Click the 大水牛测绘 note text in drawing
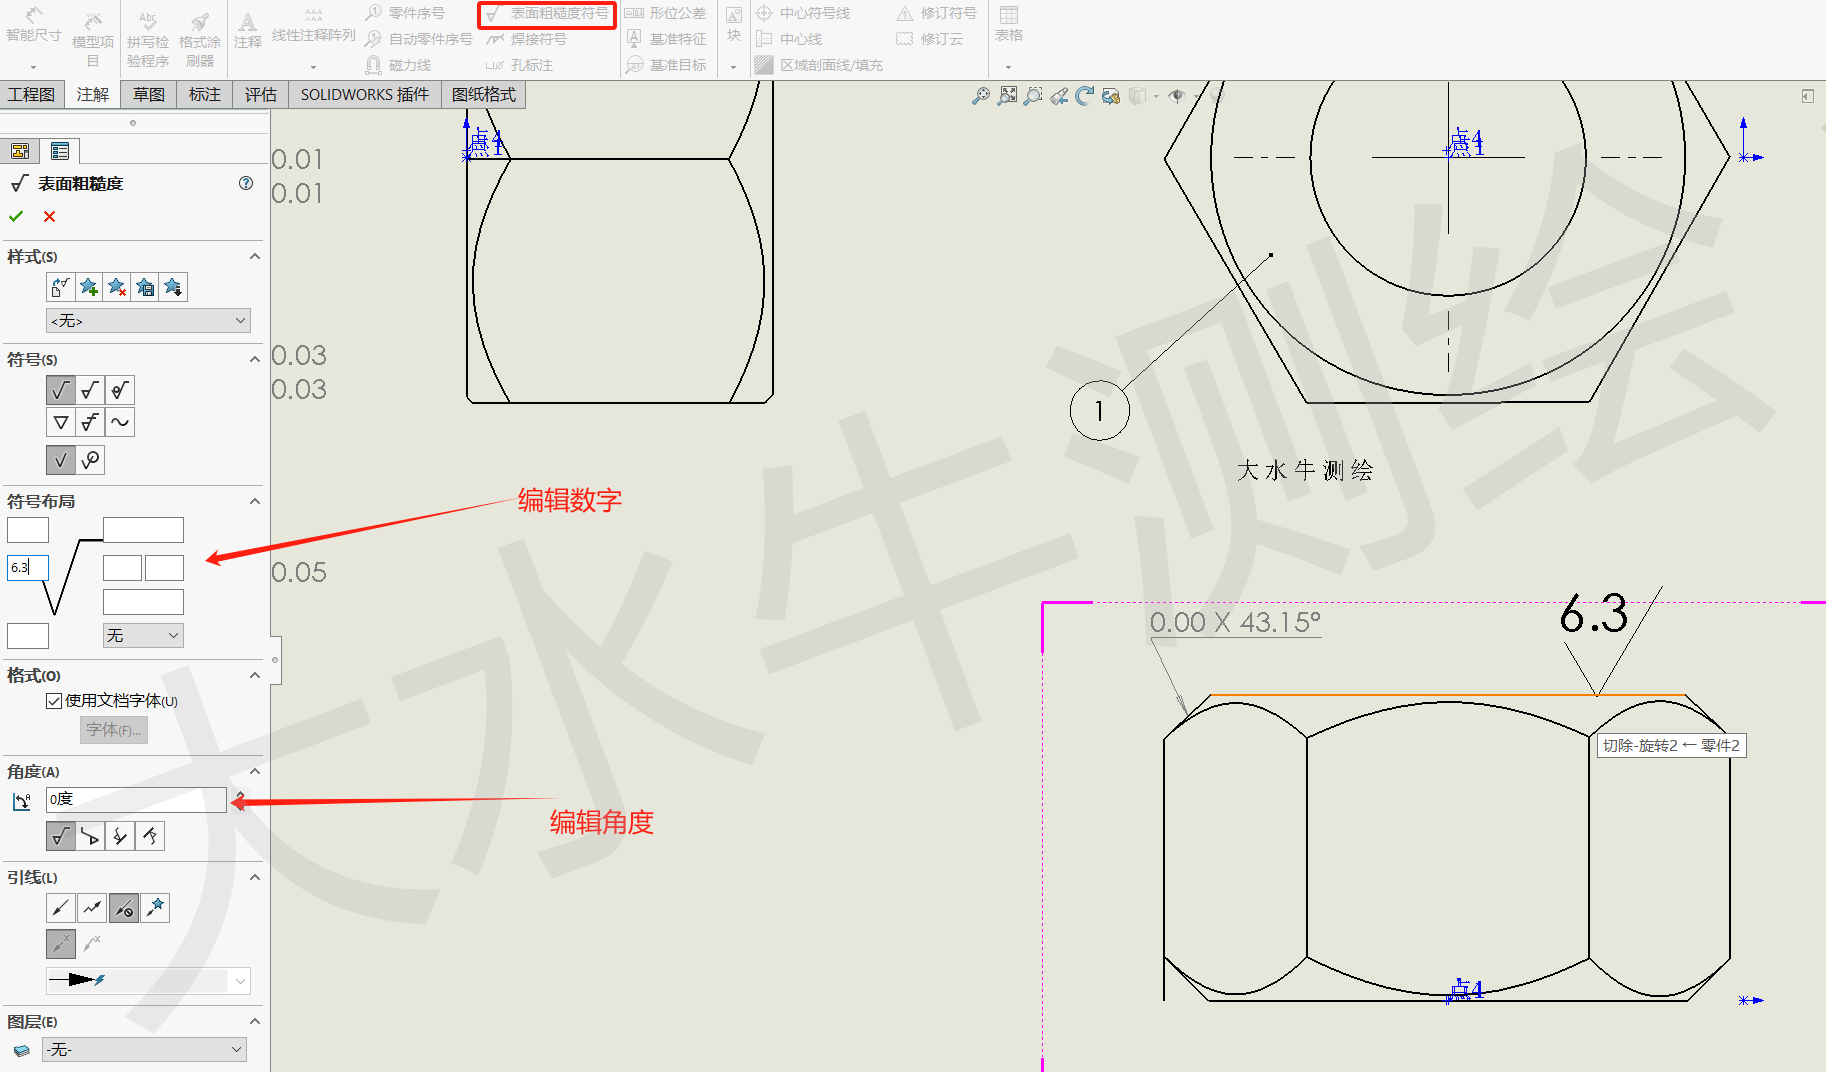This screenshot has height=1072, width=1826. pyautogui.click(x=1305, y=470)
